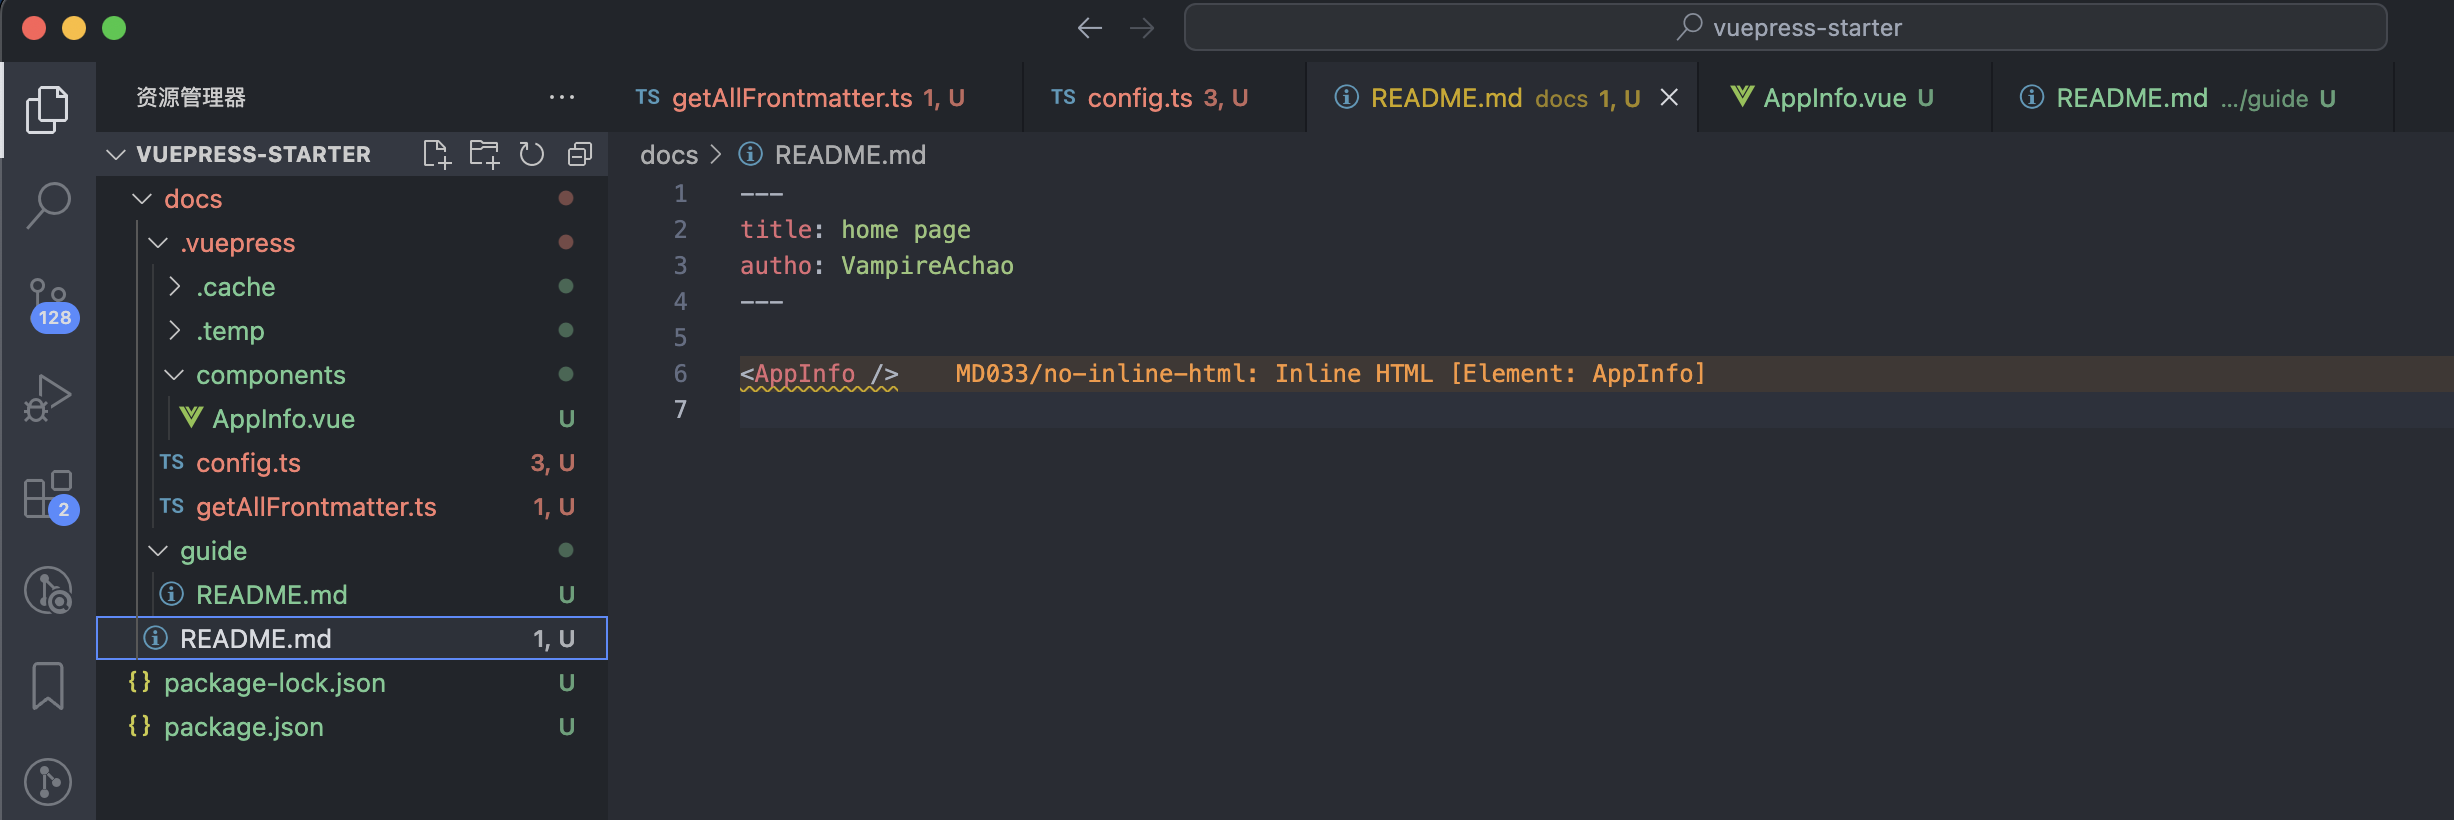Open explorer panel more actions menu
The width and height of the screenshot is (2454, 820).
(562, 97)
